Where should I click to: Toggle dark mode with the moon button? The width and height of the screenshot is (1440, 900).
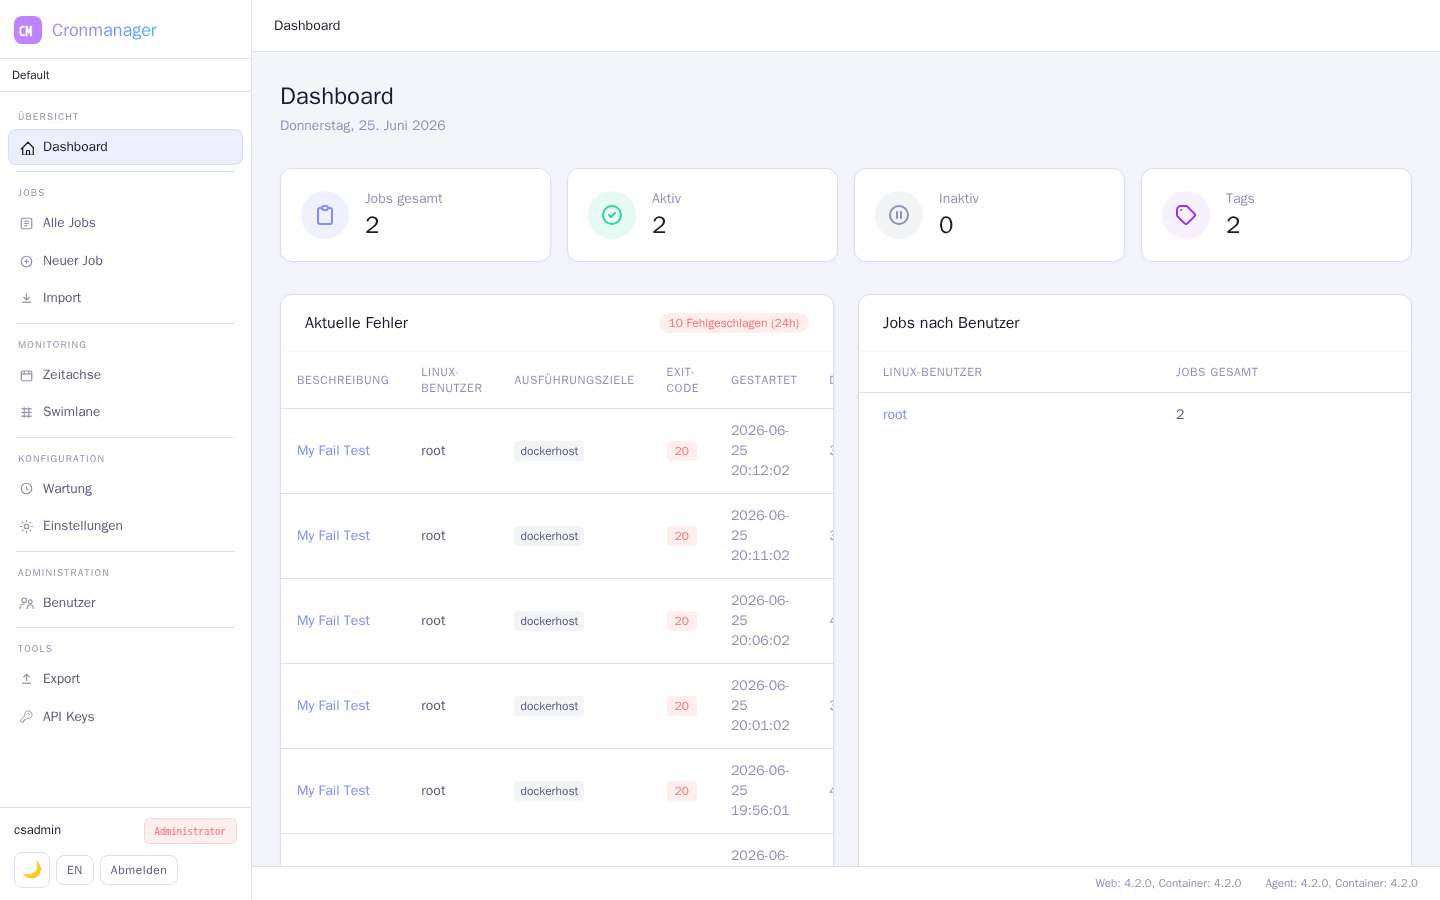(x=32, y=870)
